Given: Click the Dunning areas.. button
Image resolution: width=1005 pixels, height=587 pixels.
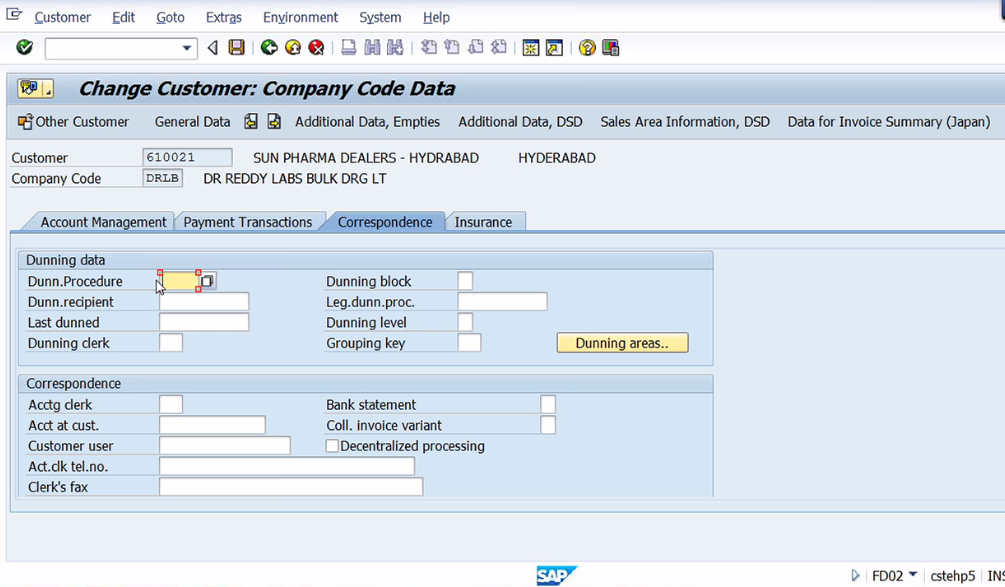Looking at the screenshot, I should pos(622,343).
